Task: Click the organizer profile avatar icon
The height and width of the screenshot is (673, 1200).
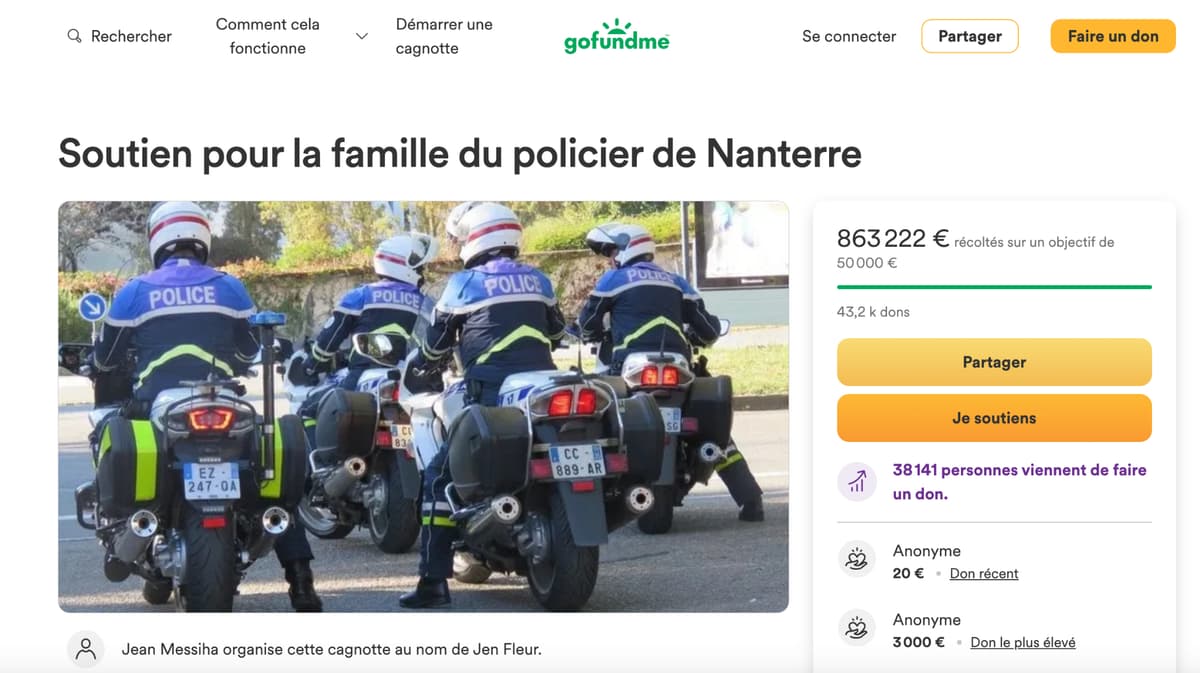Action: click(86, 649)
